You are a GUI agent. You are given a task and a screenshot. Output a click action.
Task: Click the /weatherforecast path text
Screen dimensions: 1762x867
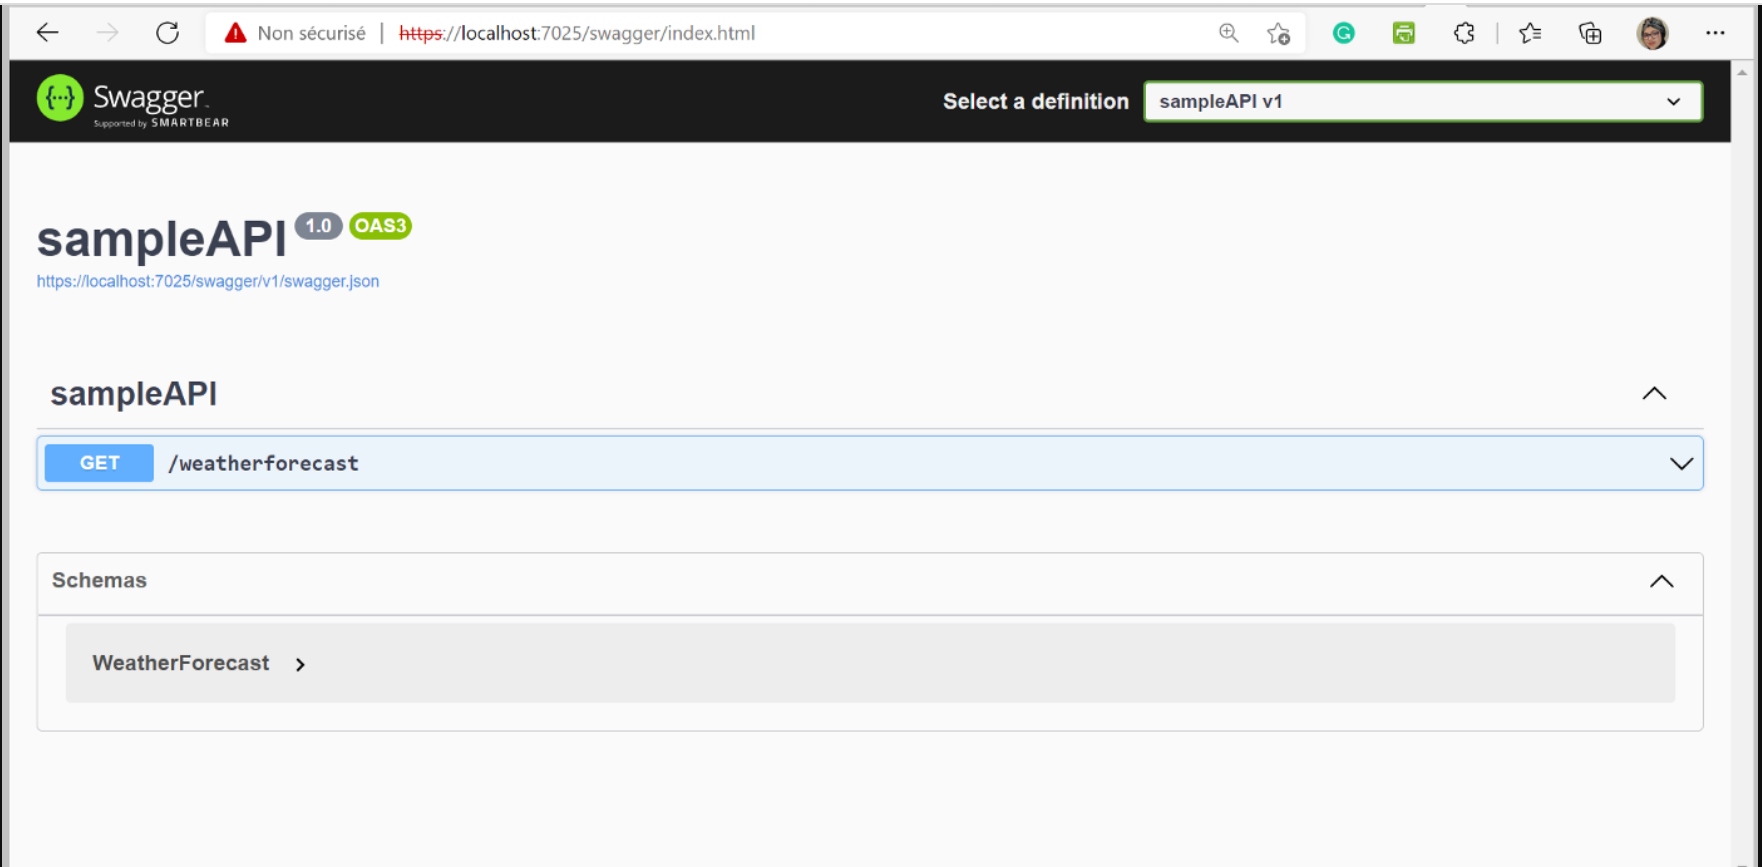coord(263,463)
